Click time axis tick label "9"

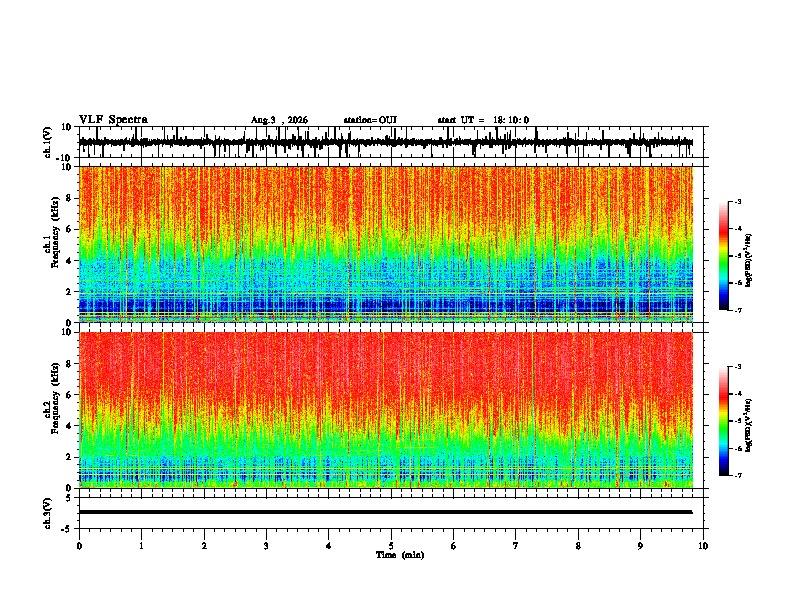[x=640, y=546]
